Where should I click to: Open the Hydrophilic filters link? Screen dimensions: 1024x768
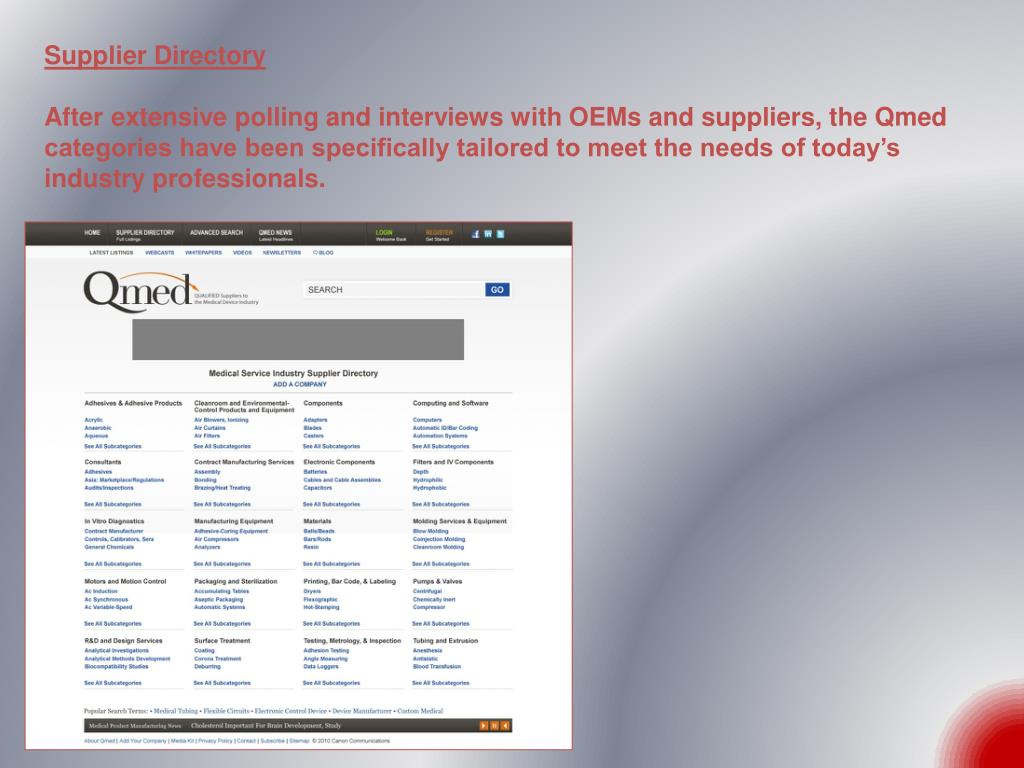pyautogui.click(x=428, y=480)
